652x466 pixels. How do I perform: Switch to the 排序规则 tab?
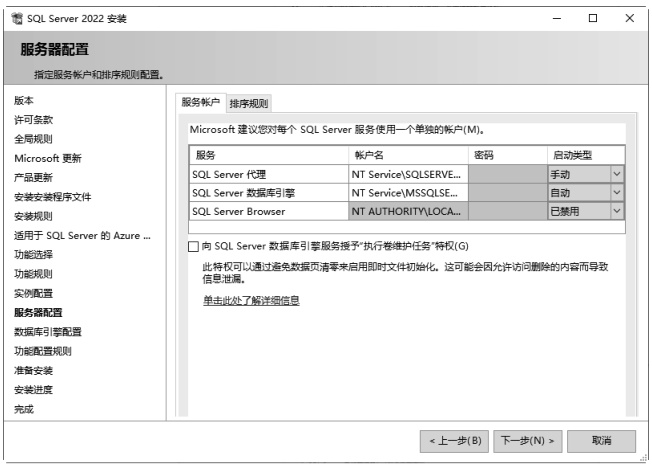point(249,104)
